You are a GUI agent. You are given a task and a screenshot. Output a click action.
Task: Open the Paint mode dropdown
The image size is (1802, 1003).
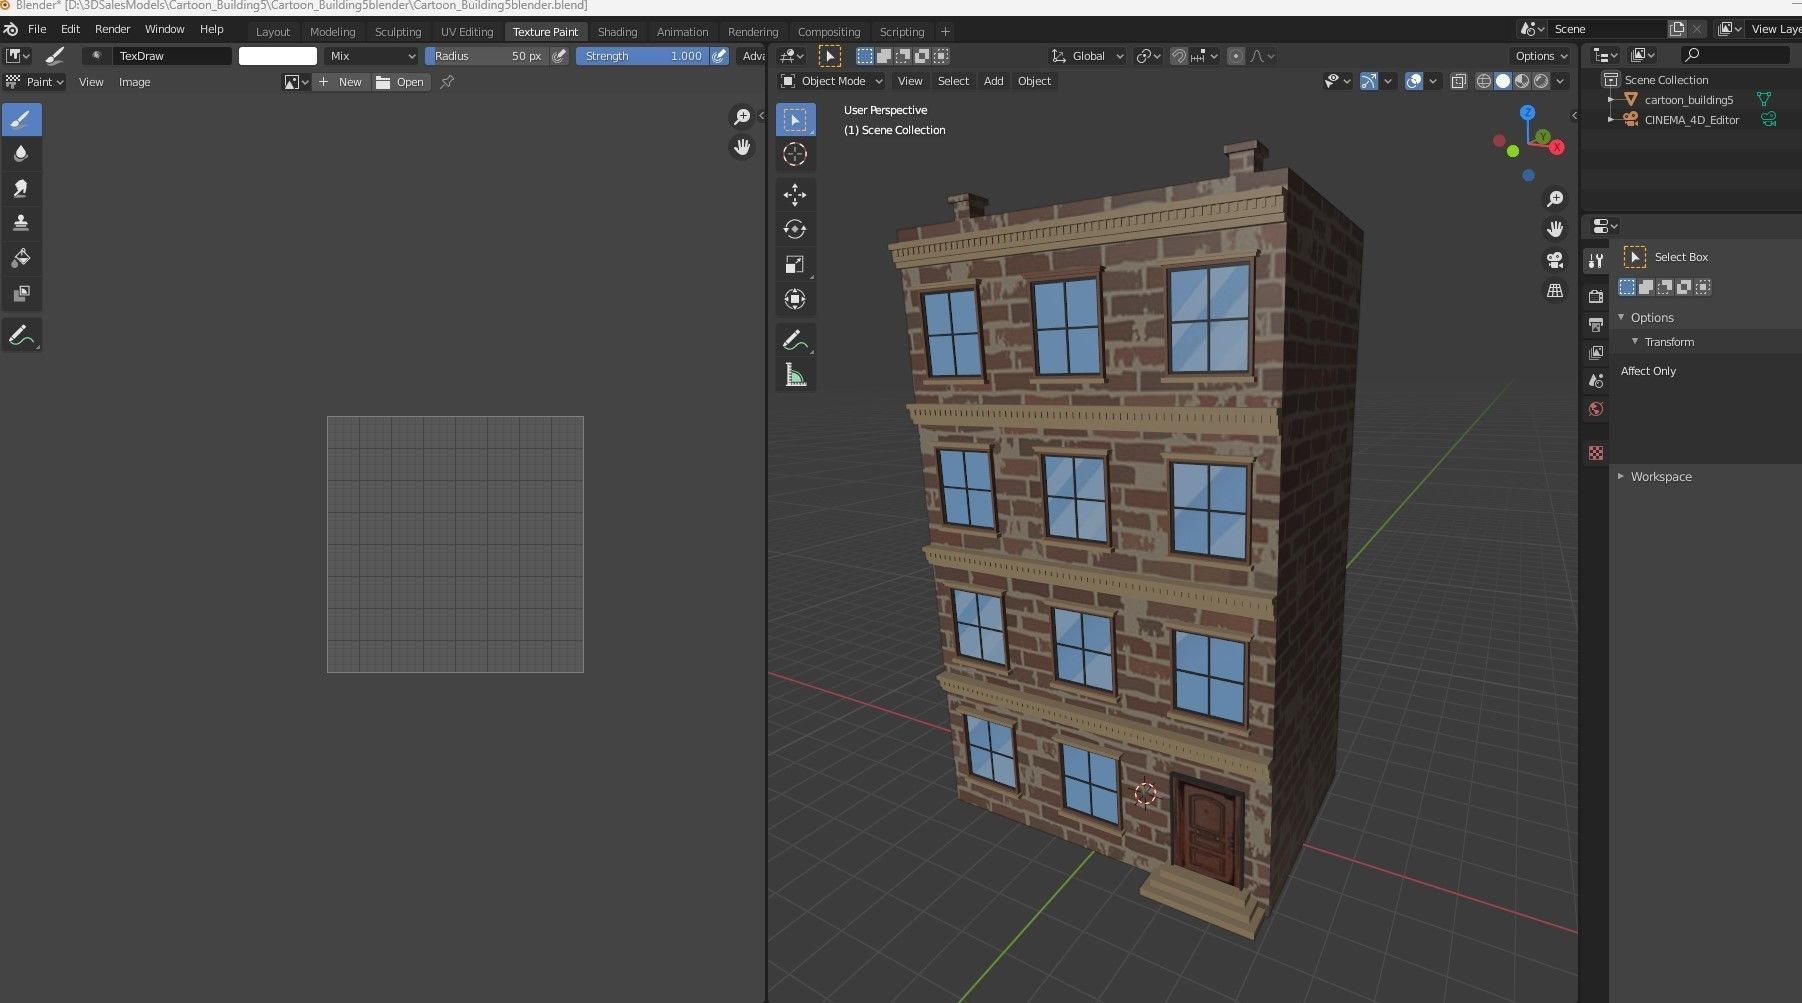pyautogui.click(x=35, y=82)
